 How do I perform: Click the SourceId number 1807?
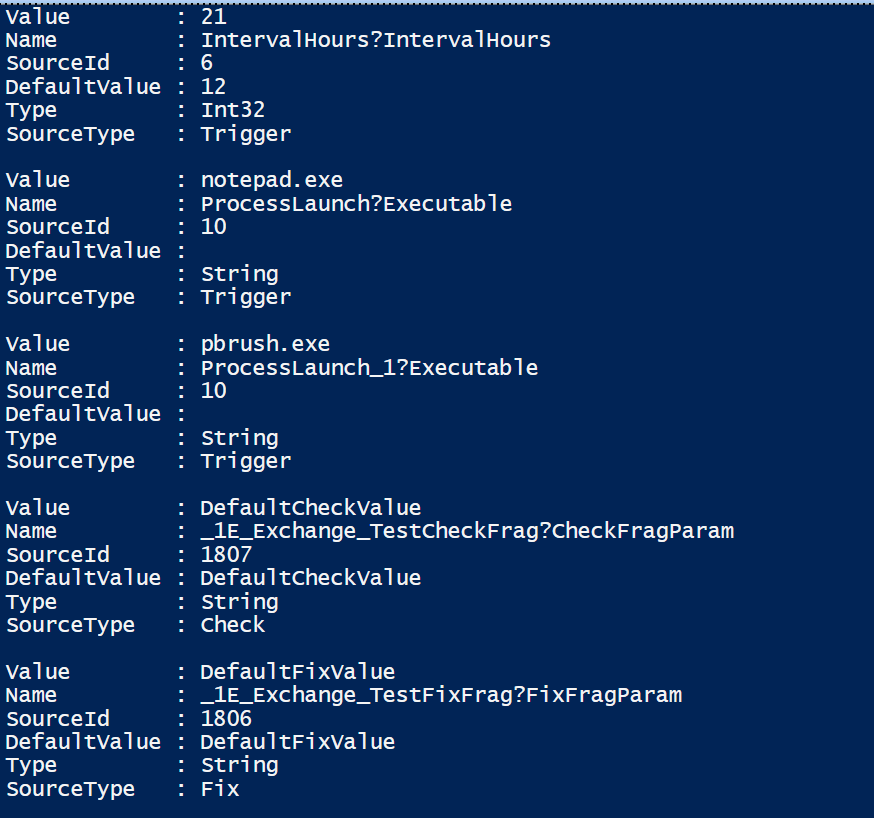[x=226, y=554]
